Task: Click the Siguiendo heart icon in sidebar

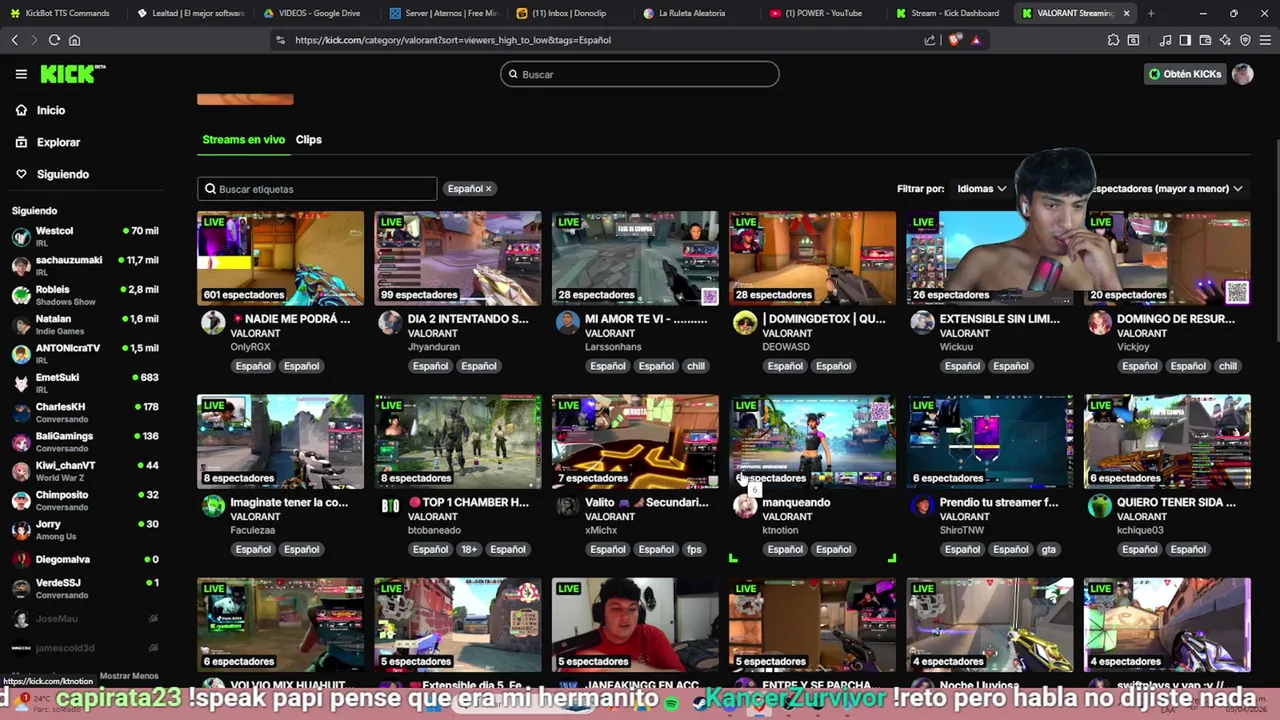Action: click(21, 174)
